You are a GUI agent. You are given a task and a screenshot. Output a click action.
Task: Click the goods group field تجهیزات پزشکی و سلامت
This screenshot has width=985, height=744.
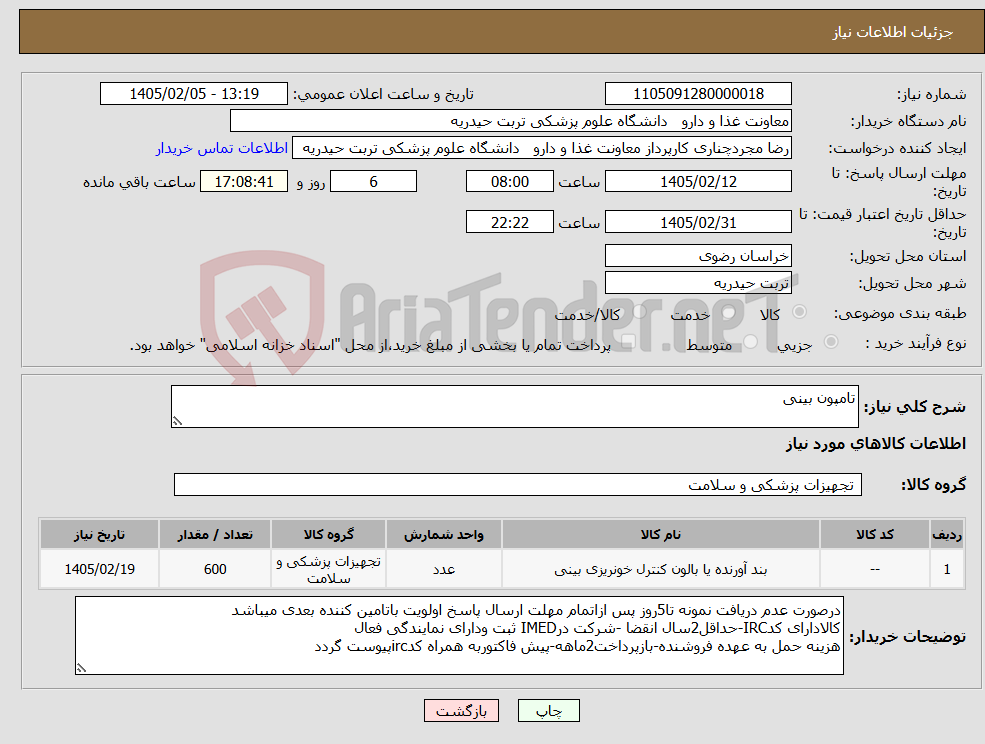point(518,484)
